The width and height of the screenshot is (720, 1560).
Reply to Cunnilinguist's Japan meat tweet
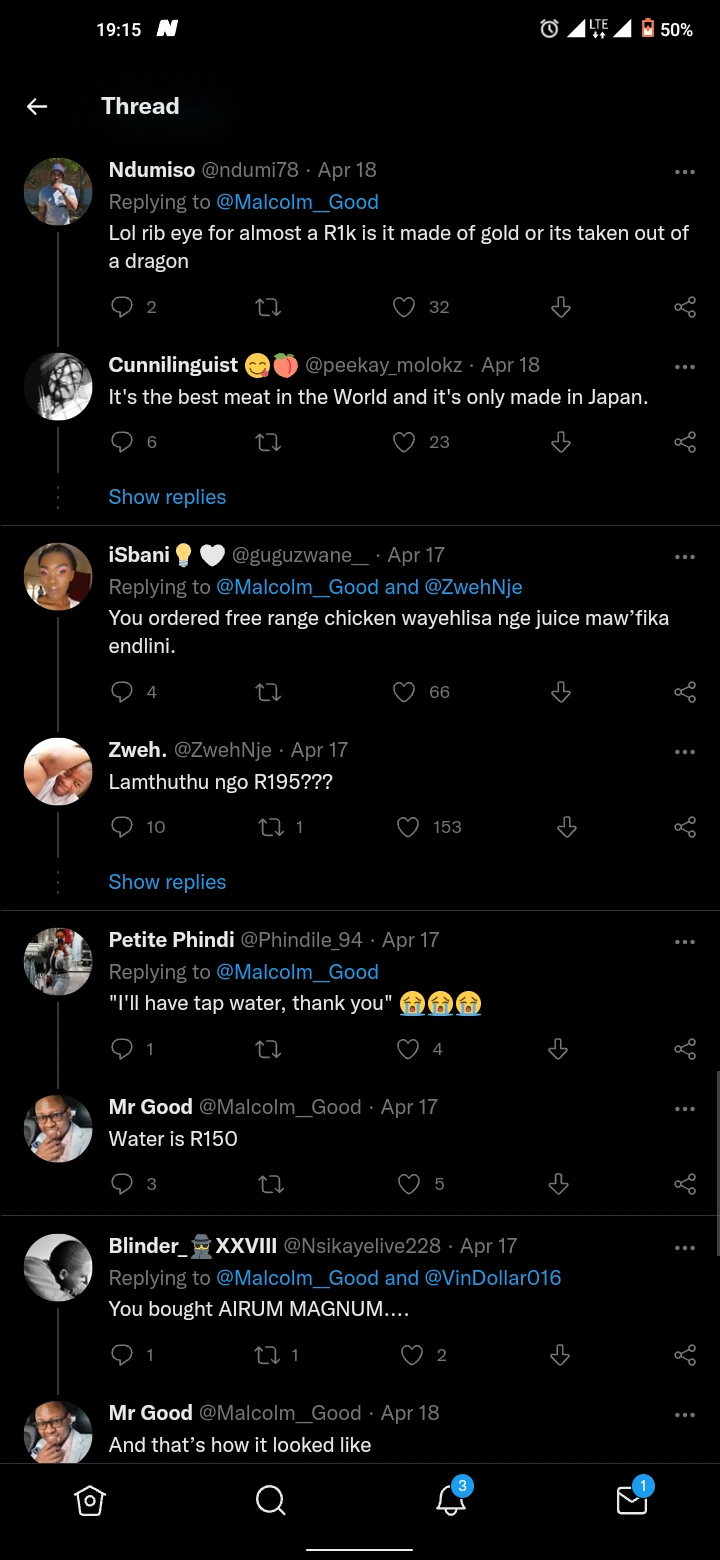click(122, 442)
